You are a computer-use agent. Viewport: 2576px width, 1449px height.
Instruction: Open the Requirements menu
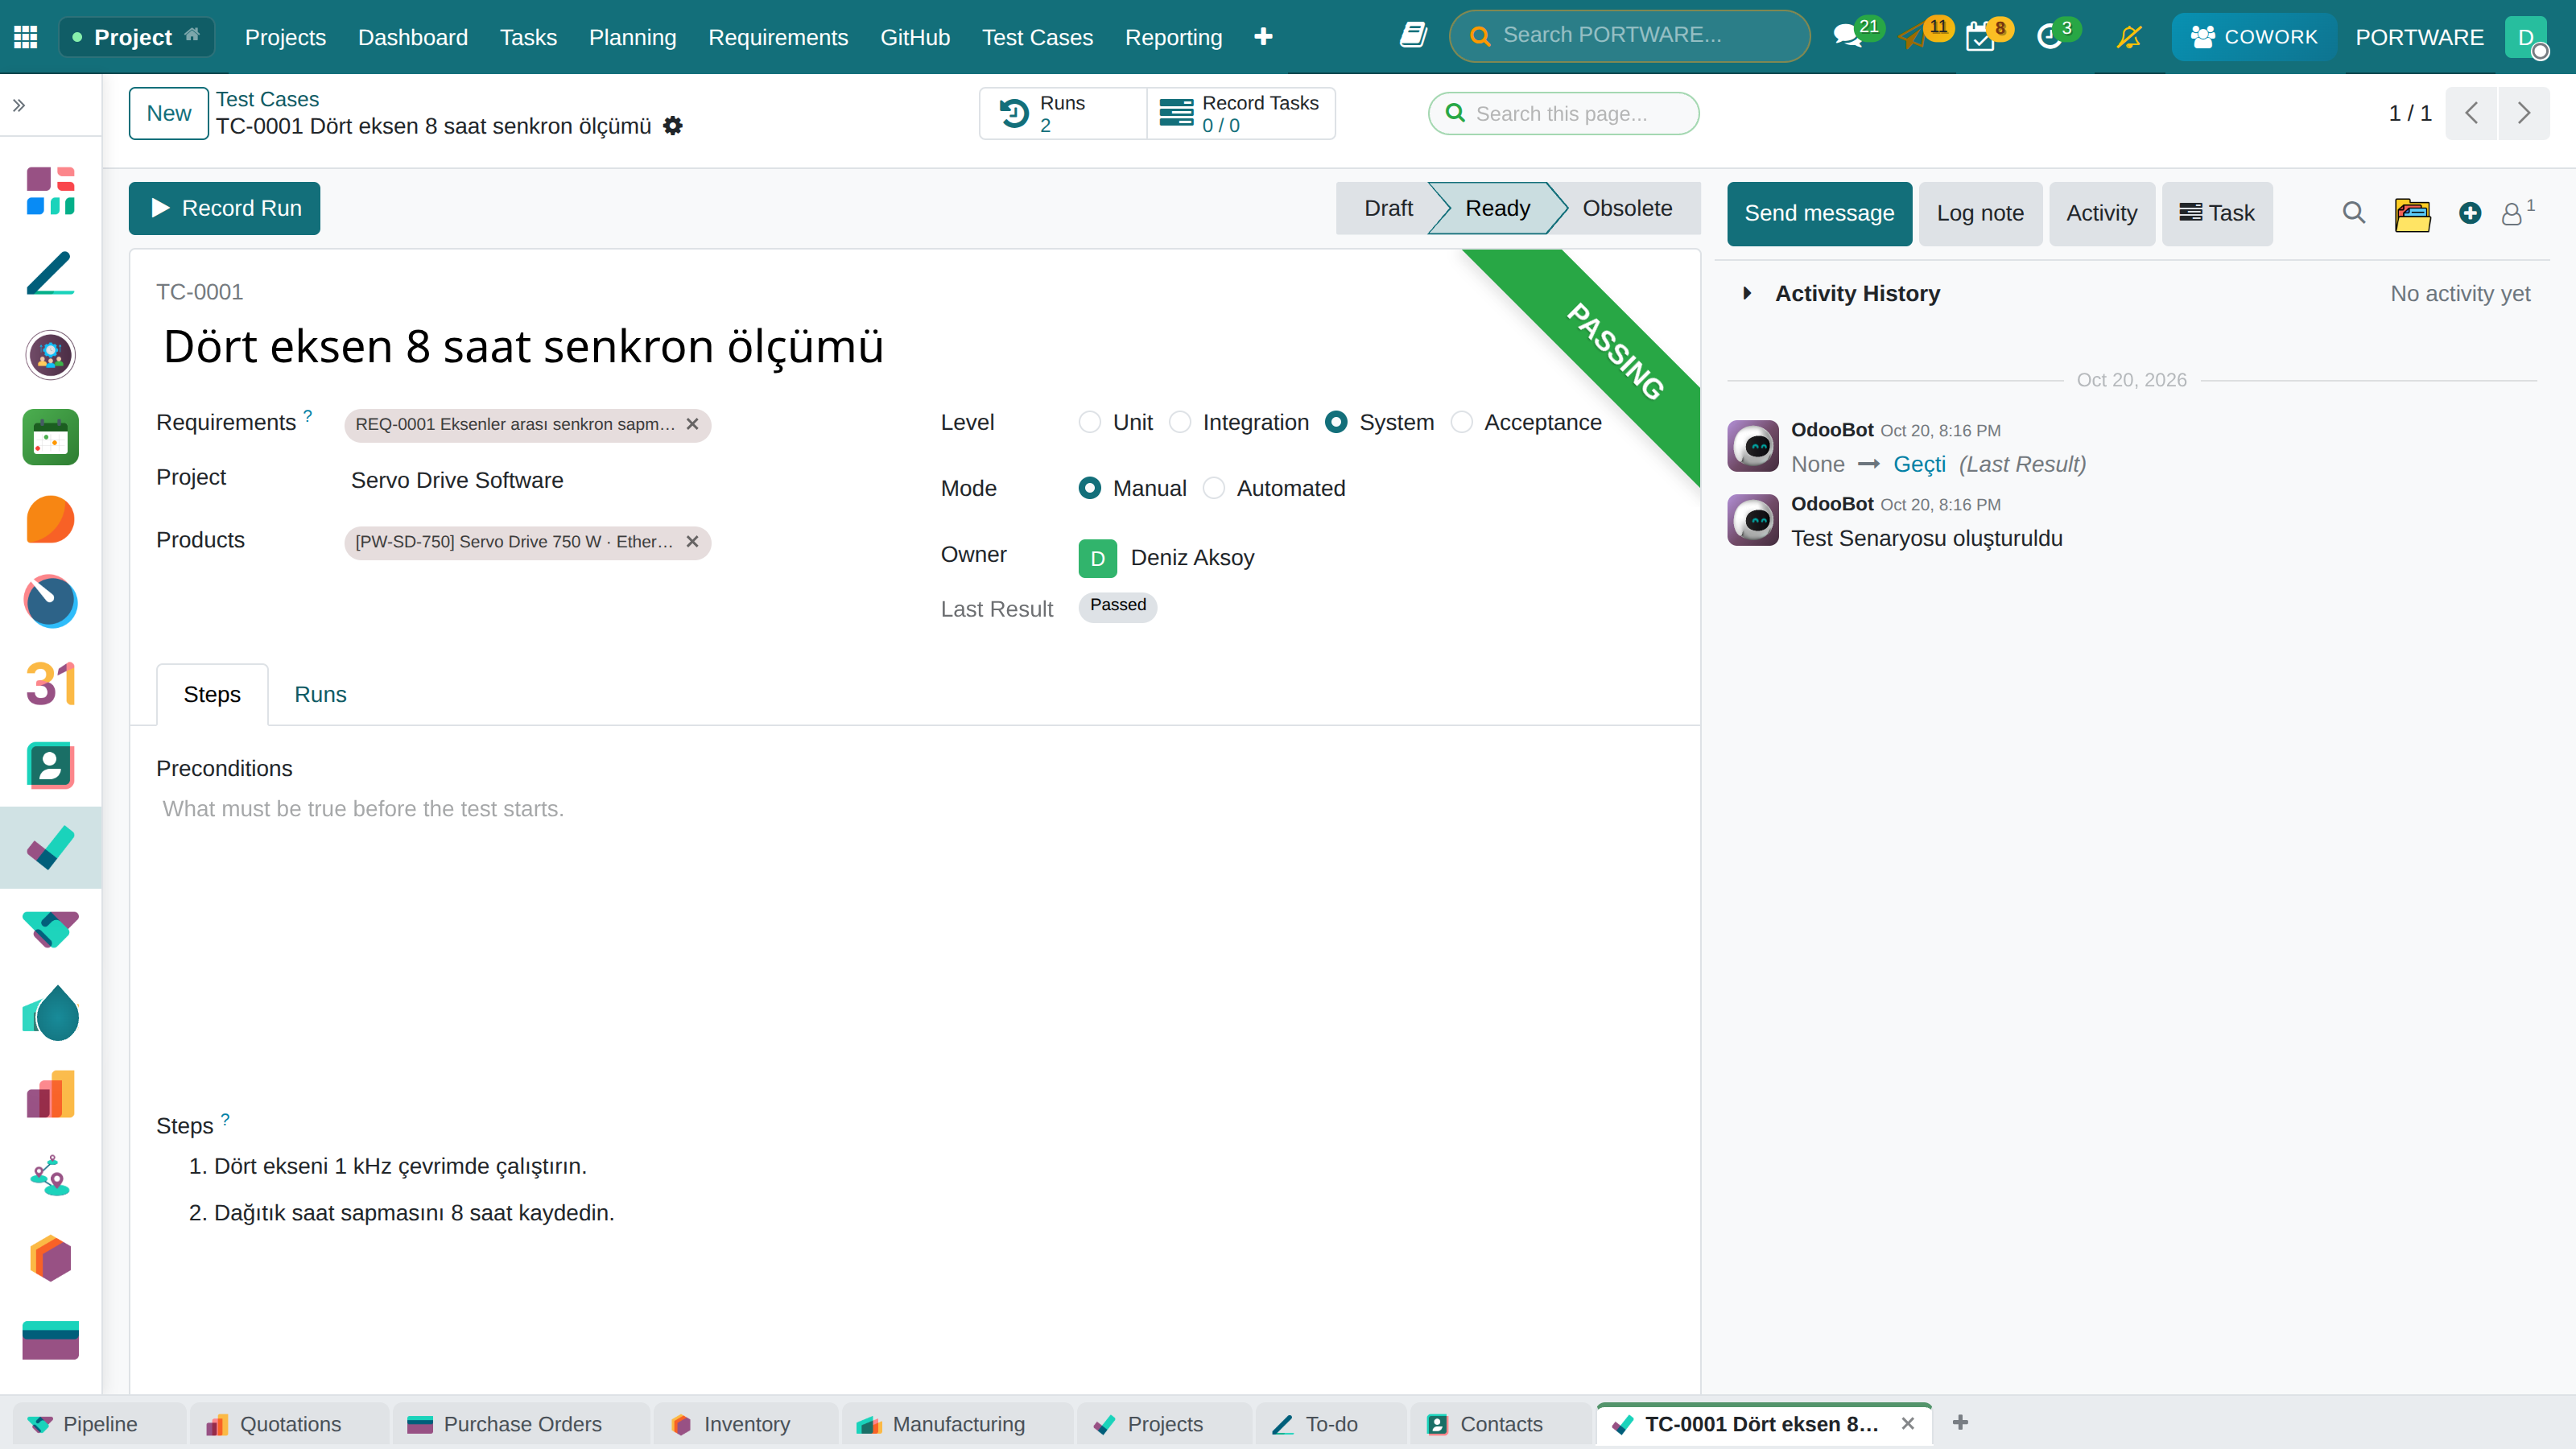778,37
